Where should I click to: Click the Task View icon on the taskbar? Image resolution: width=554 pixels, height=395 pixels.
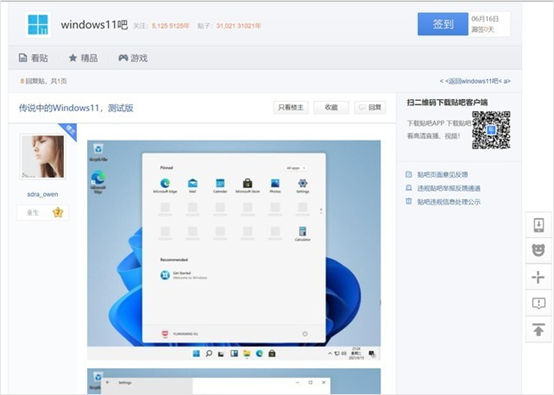click(221, 354)
